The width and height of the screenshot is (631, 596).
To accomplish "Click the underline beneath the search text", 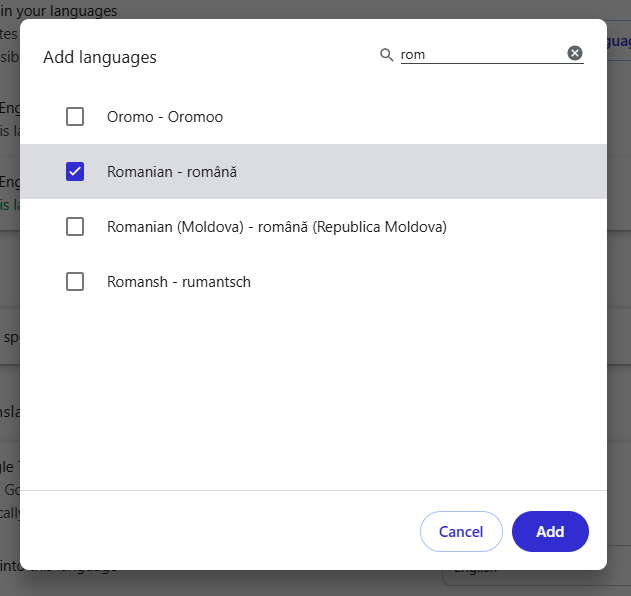I will (x=480, y=64).
